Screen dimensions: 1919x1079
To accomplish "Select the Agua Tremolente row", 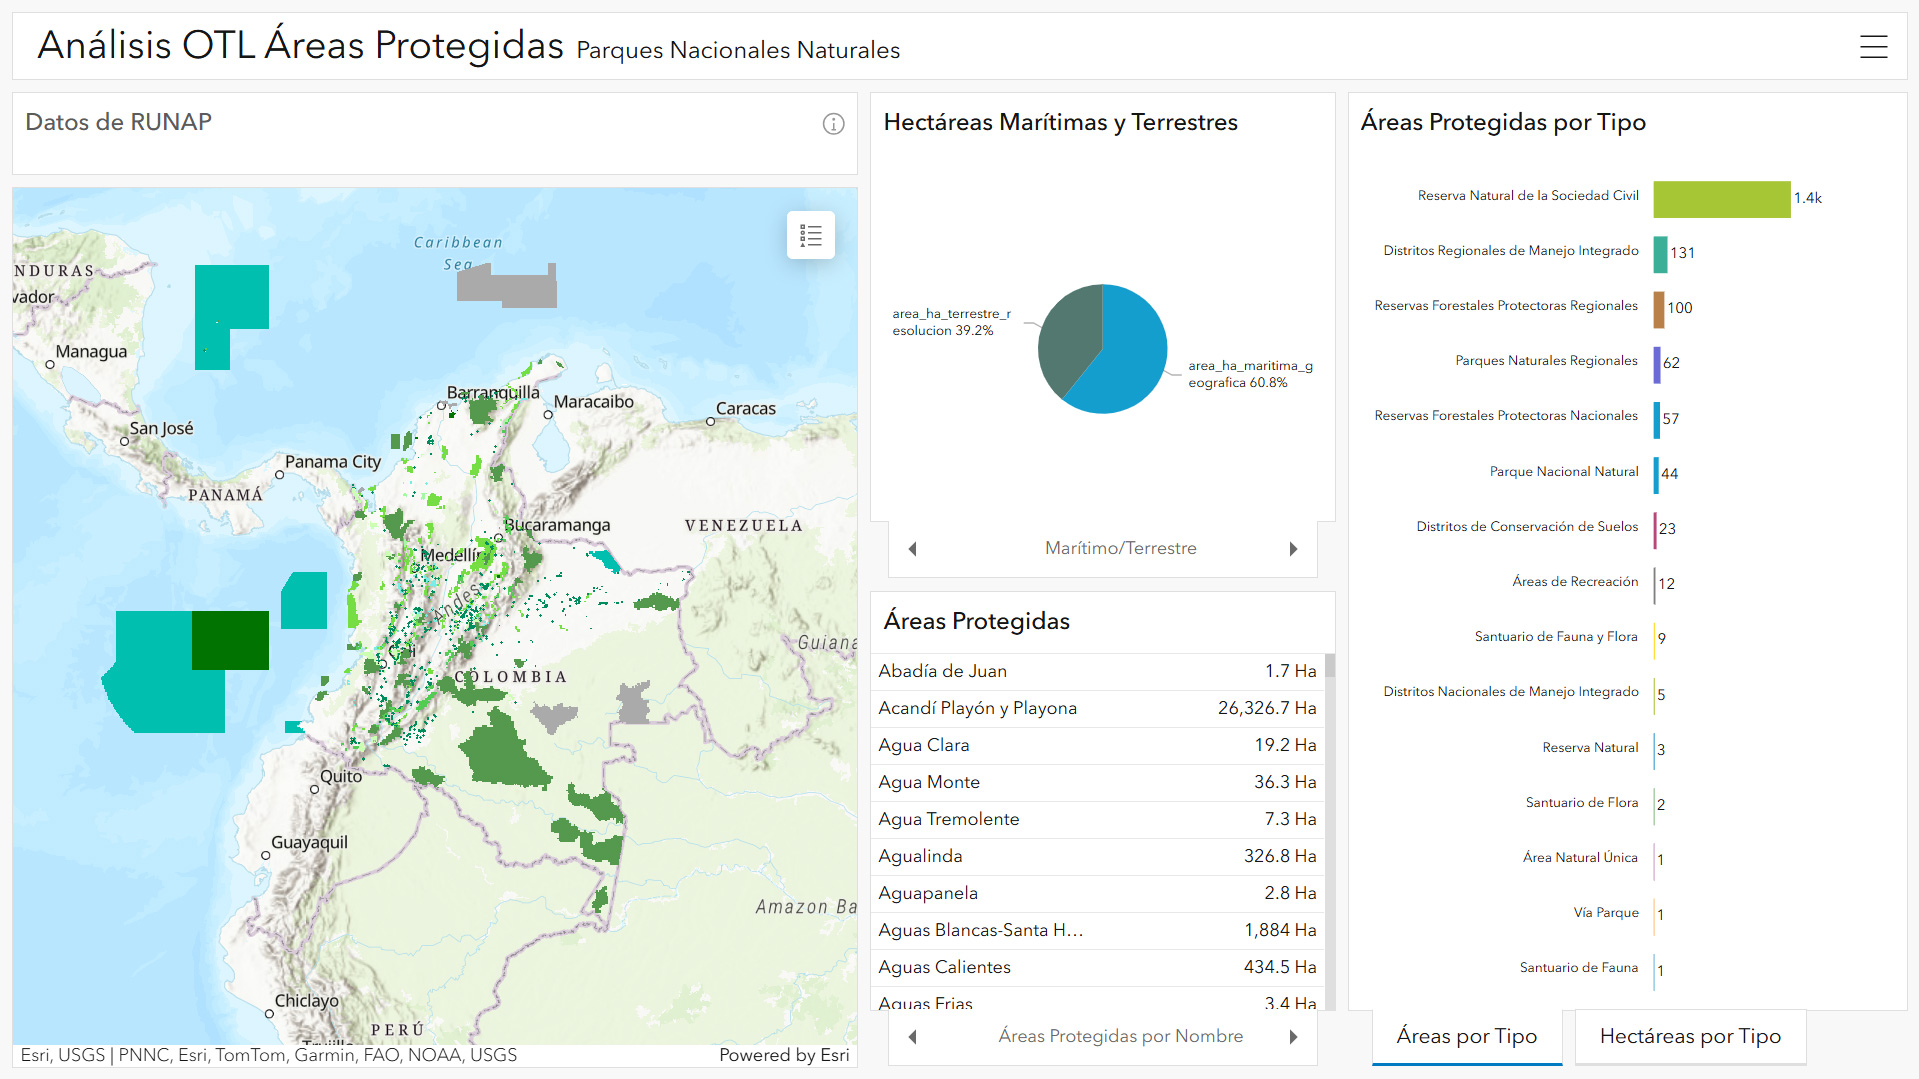I will (1097, 819).
